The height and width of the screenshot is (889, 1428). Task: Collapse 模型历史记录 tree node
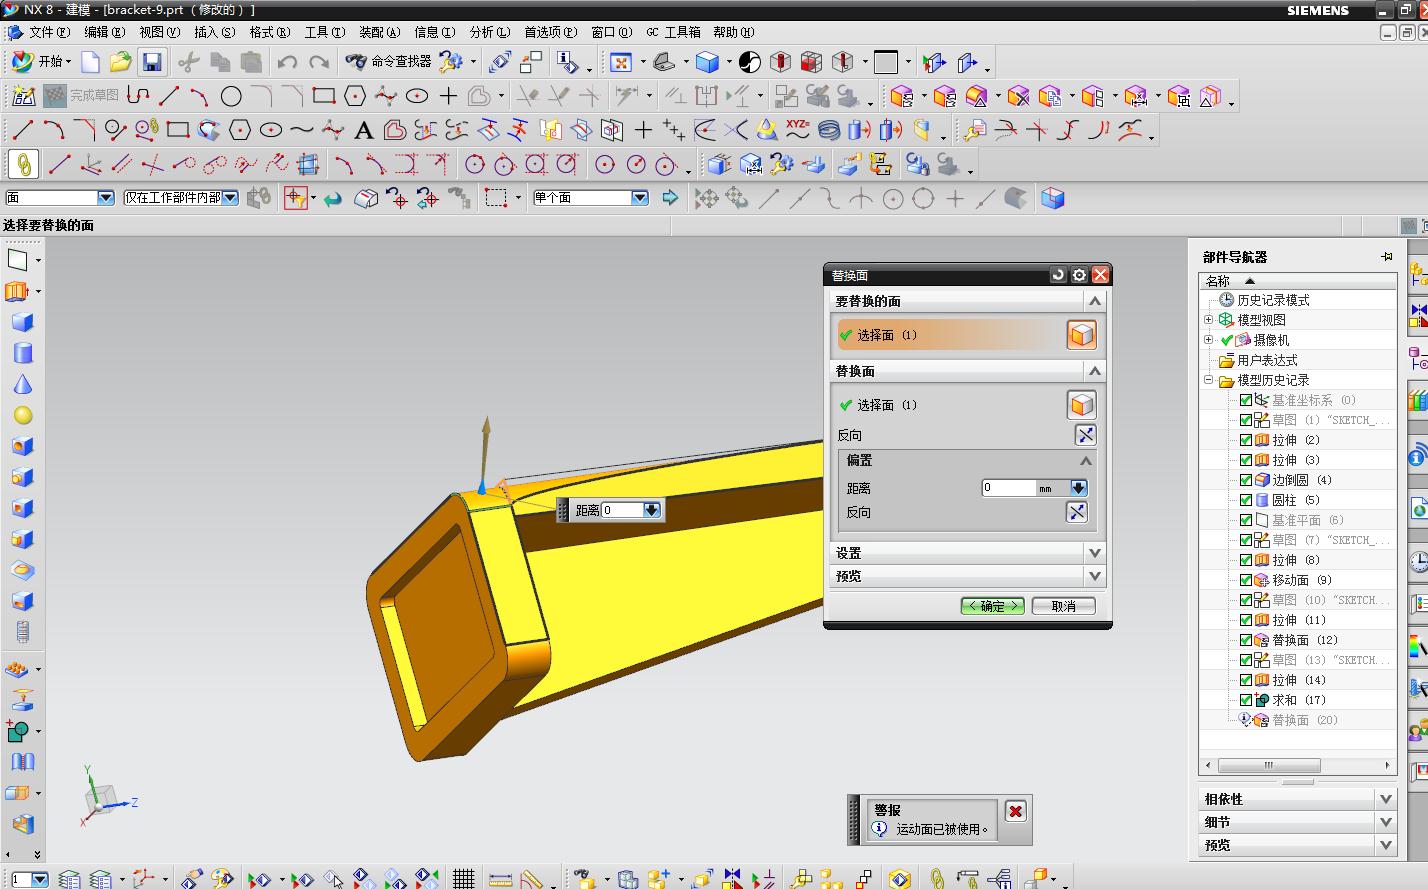coord(1208,380)
